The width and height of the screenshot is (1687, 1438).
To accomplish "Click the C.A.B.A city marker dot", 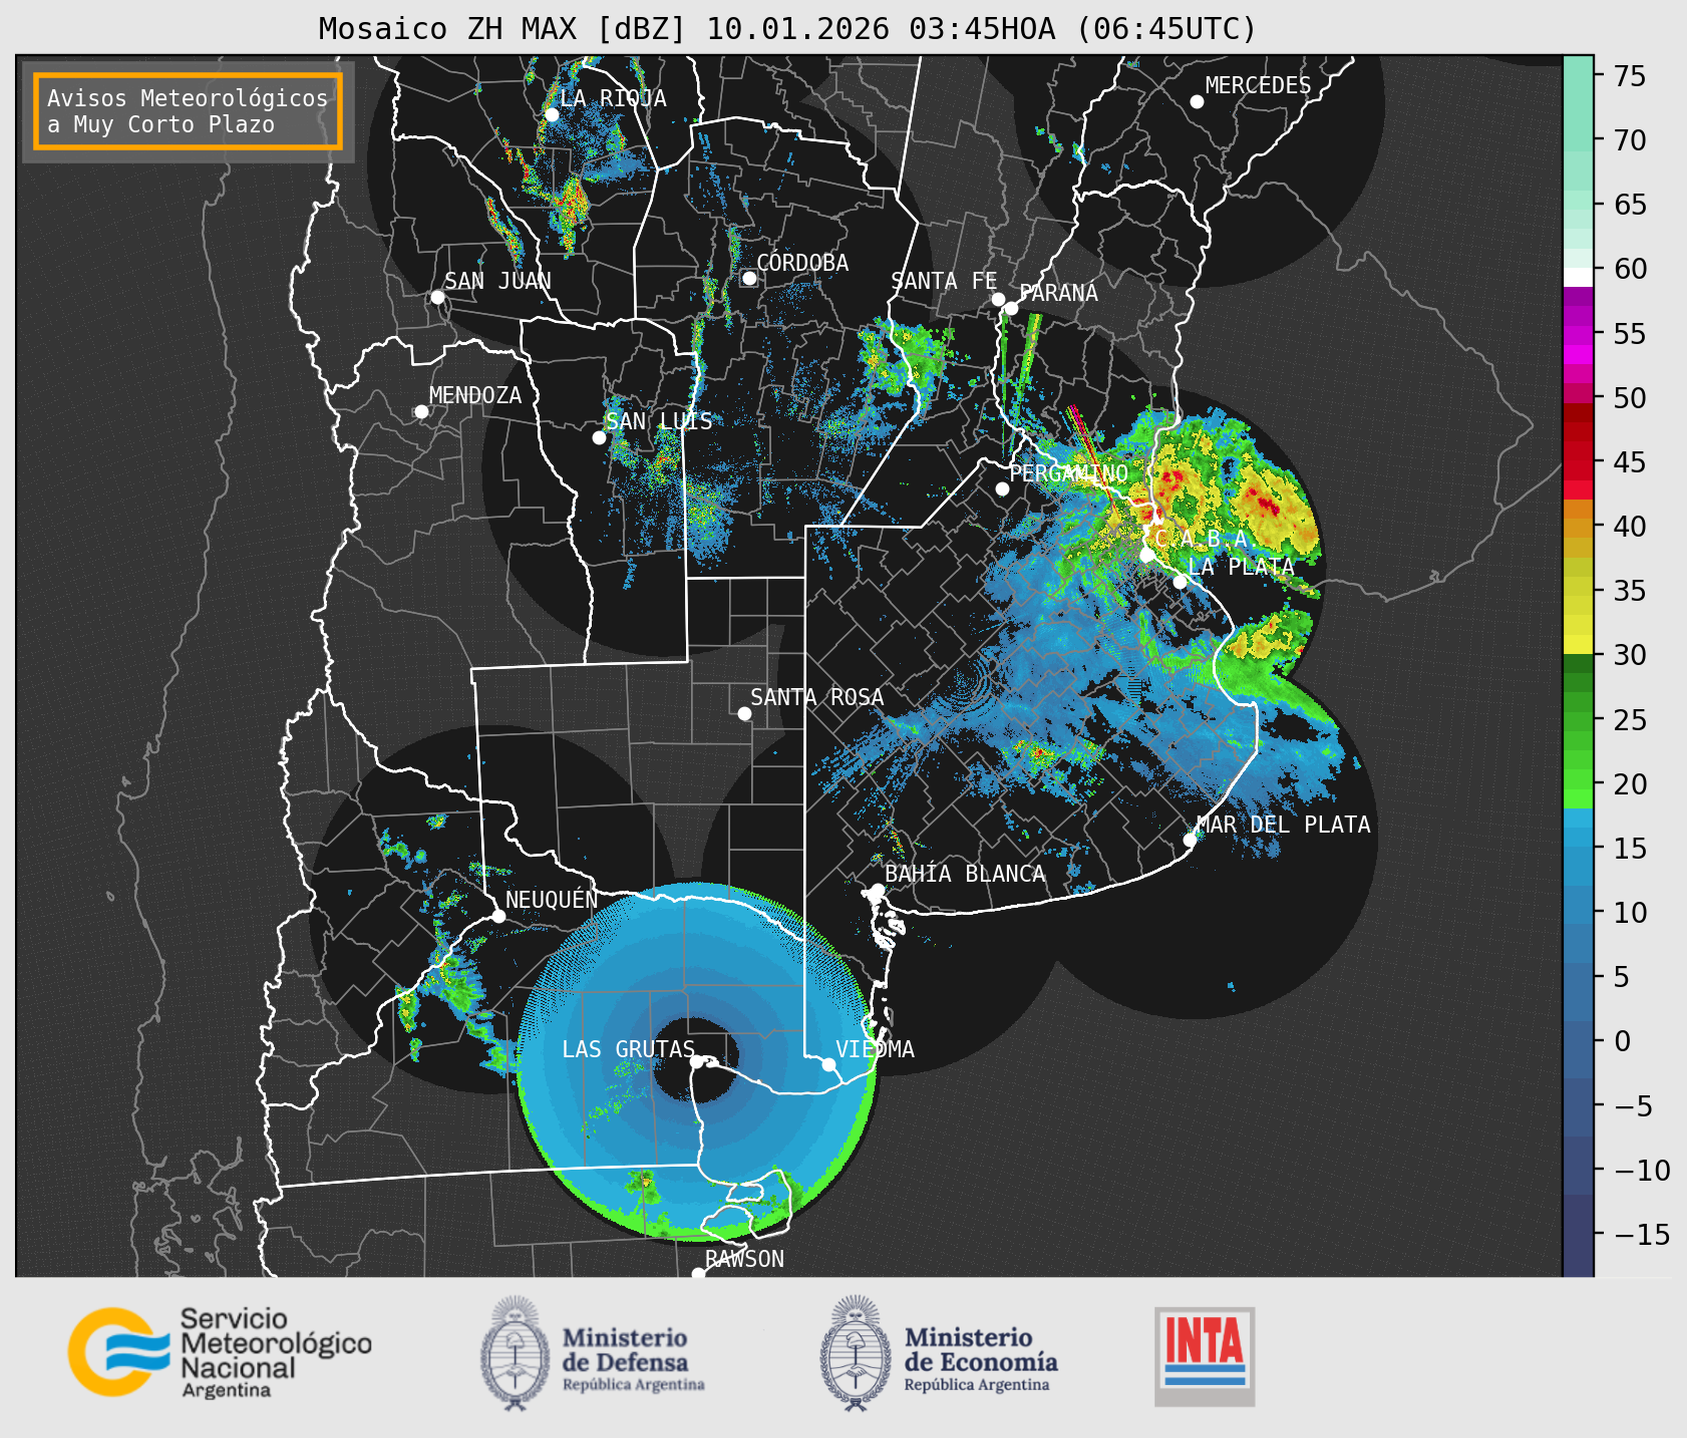I will (x=1147, y=555).
